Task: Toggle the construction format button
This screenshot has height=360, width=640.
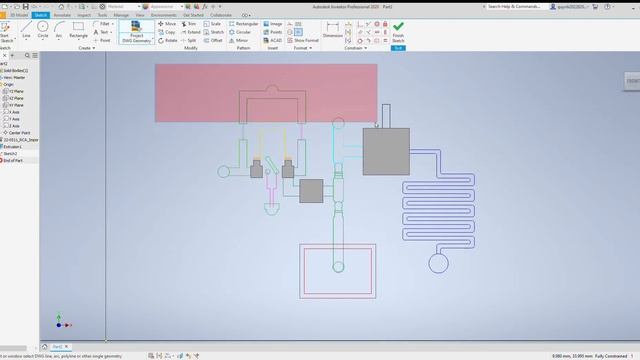Action: tap(290, 24)
